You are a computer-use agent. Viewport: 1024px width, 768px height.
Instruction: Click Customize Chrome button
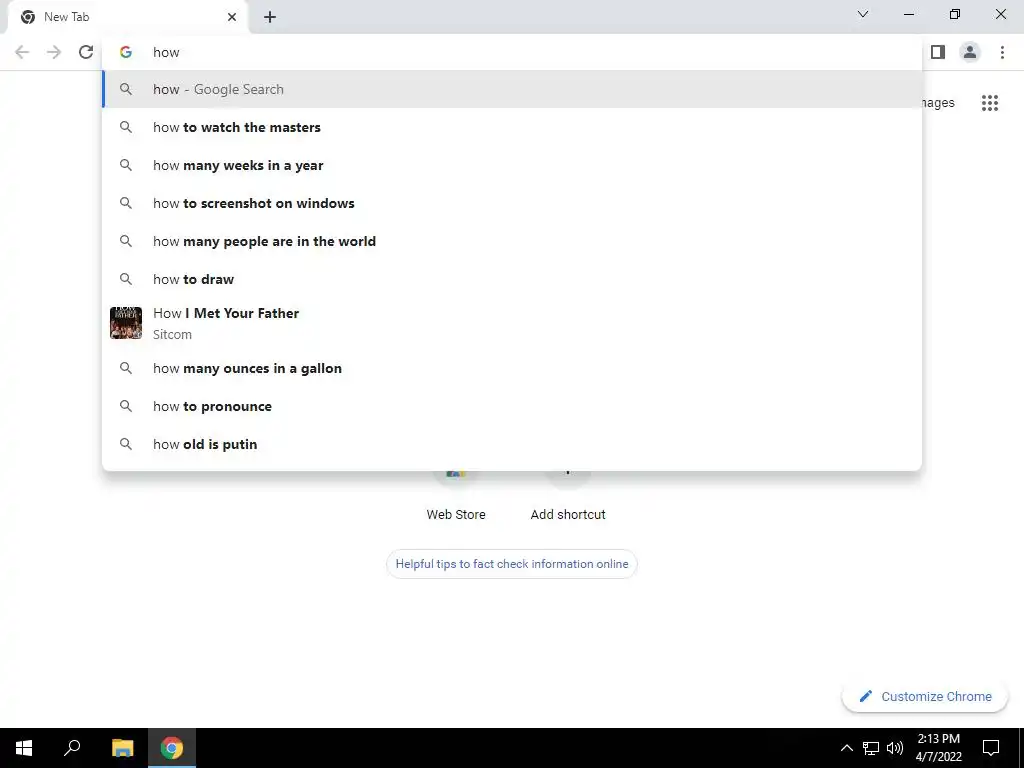(925, 696)
